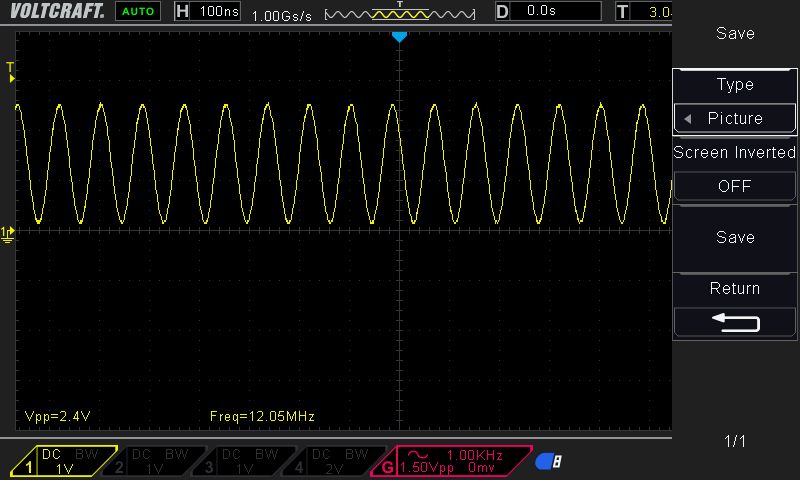Image resolution: width=800 pixels, height=480 pixels.
Task: Click the trigger level T marker
Action: click(11, 71)
